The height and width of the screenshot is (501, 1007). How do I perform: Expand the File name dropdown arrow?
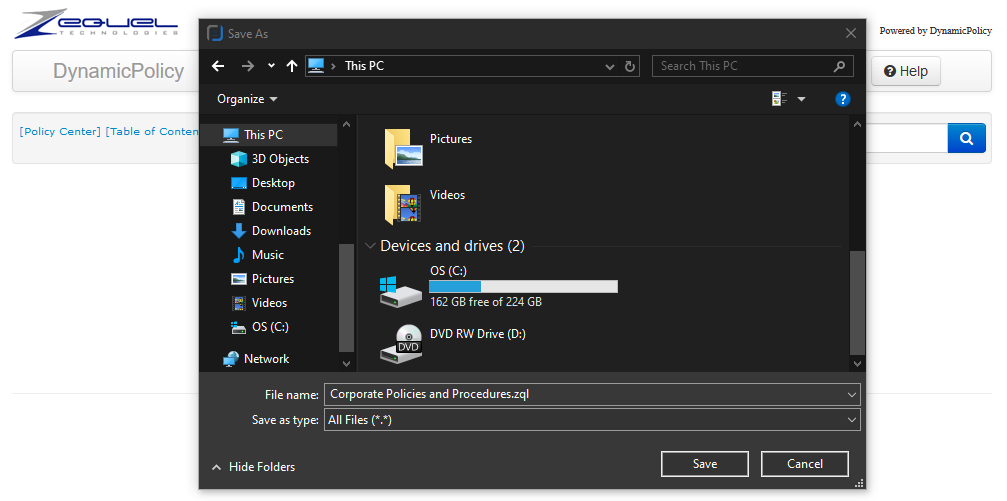[851, 394]
